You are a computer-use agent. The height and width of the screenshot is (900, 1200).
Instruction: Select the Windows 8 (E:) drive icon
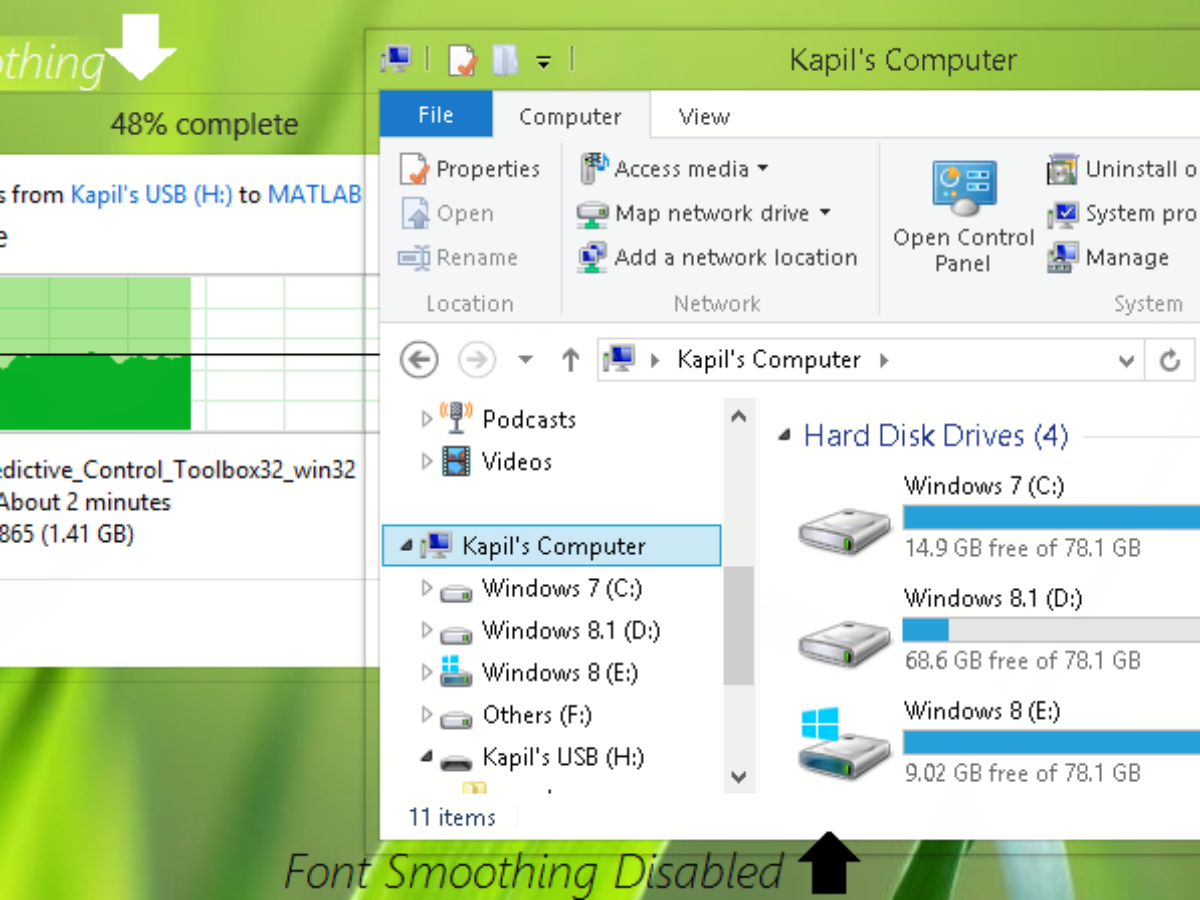pyautogui.click(x=845, y=745)
